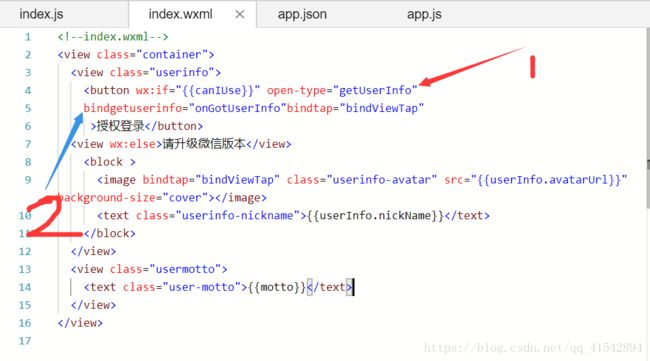This screenshot has width=650, height=361.
Task: Click the {{motto}} expression
Action: [x=277, y=287]
